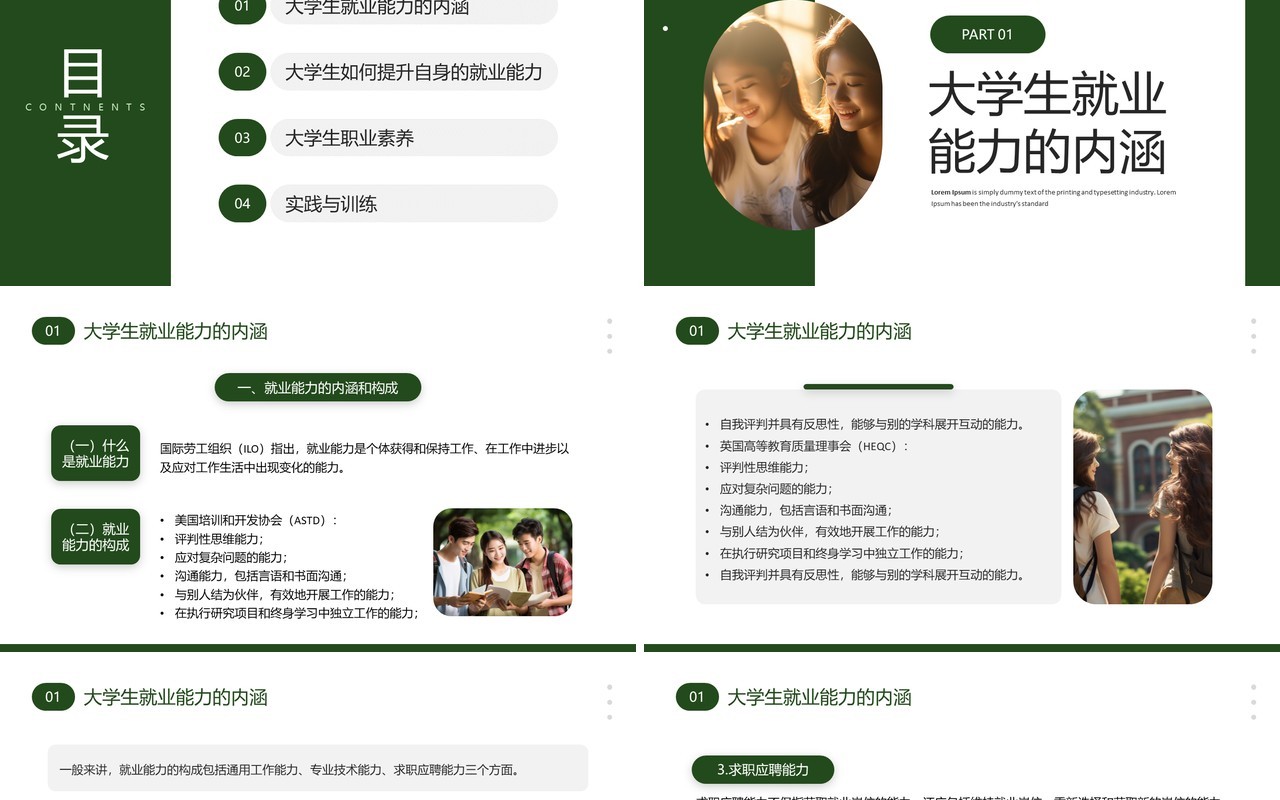Click the three dots on the 3.求职应聘能力 slide
Viewport: 1280px width, 800px height.
pos(1254,702)
